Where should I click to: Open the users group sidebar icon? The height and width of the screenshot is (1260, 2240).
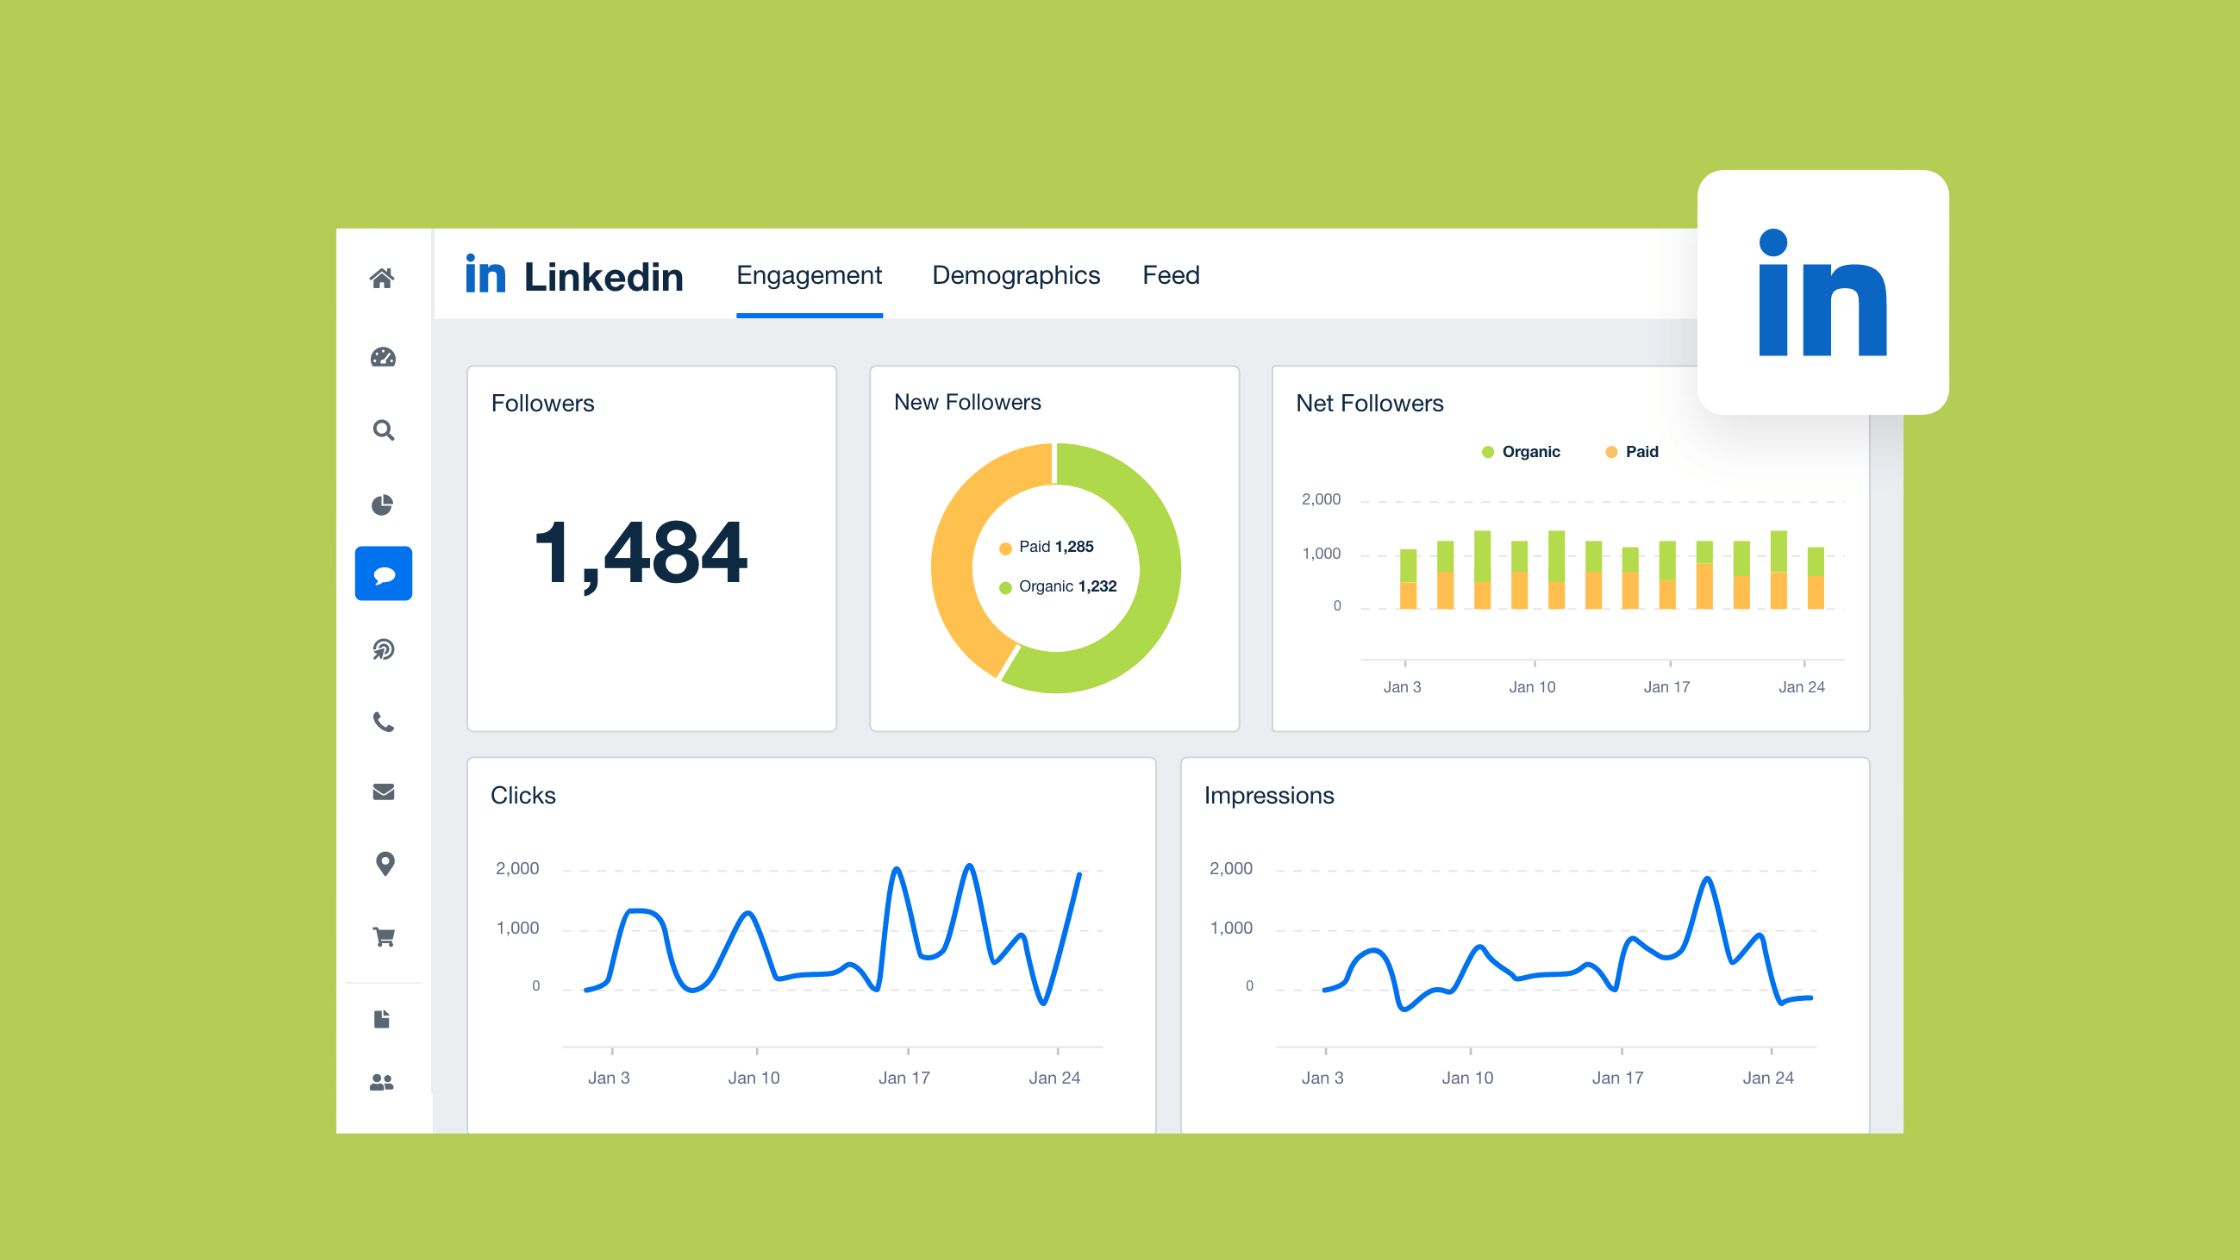pyautogui.click(x=382, y=1082)
